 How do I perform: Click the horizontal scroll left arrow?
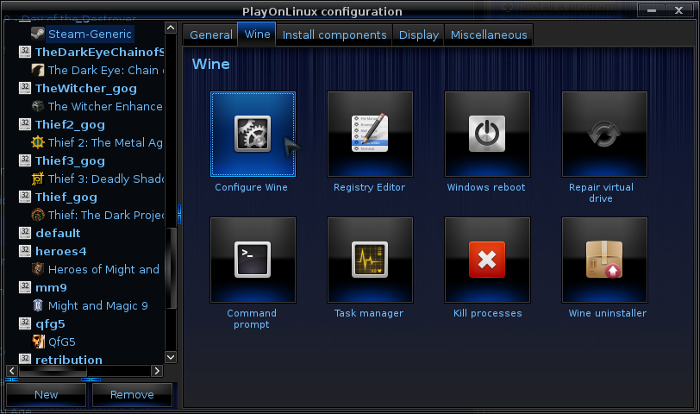click(12, 371)
